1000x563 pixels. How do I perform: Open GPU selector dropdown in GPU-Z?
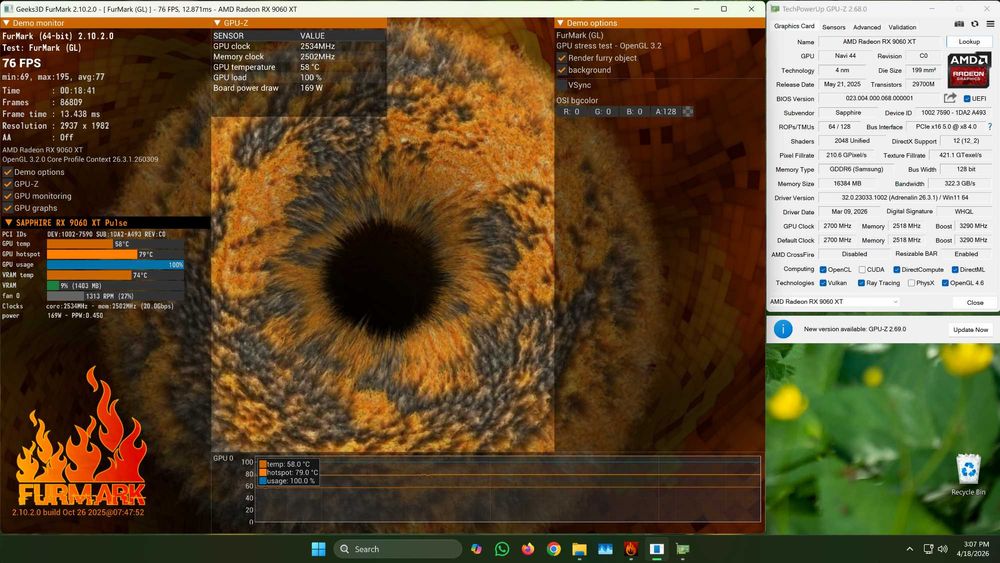pyautogui.click(x=834, y=302)
